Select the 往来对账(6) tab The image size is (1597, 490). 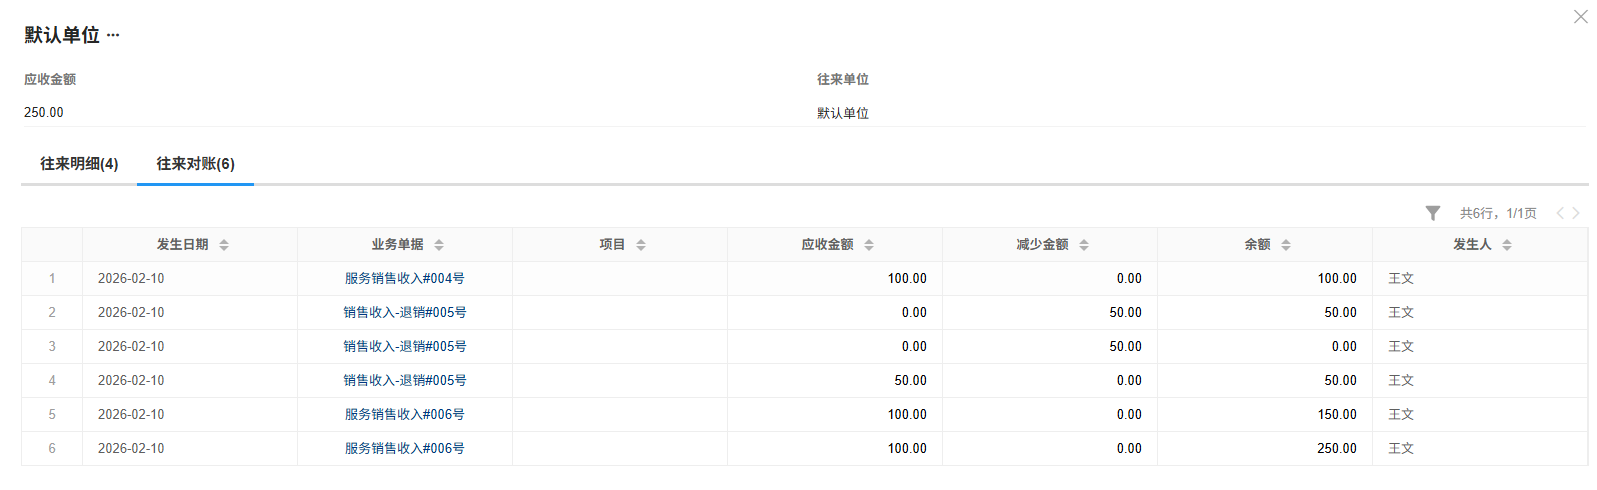pyautogui.click(x=195, y=164)
